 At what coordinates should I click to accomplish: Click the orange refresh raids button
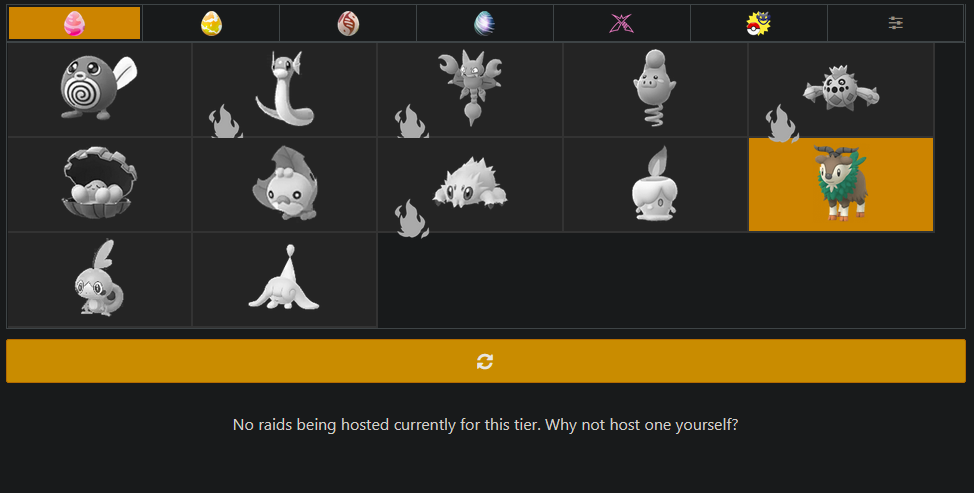[486, 361]
